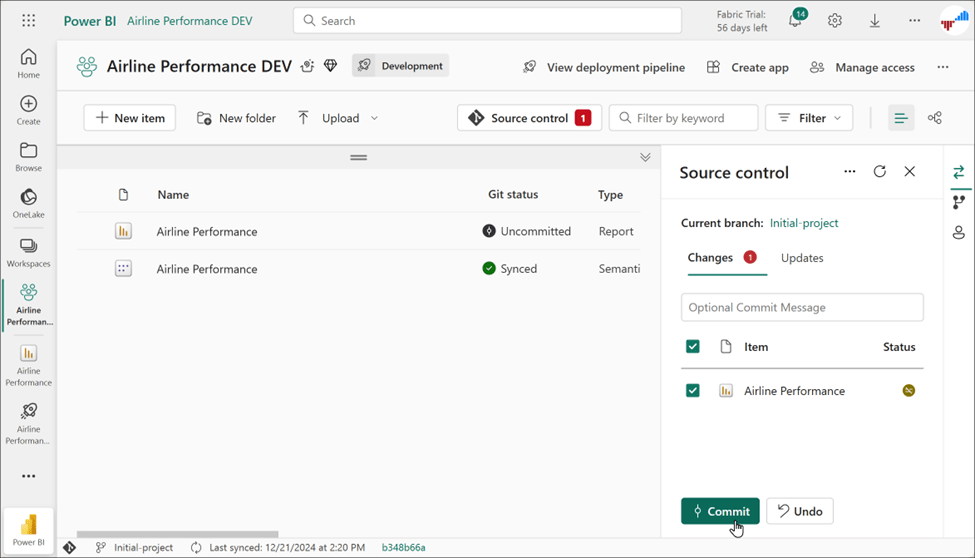This screenshot has height=558, width=975.
Task: Open the branch icon in the right rail
Action: (959, 202)
